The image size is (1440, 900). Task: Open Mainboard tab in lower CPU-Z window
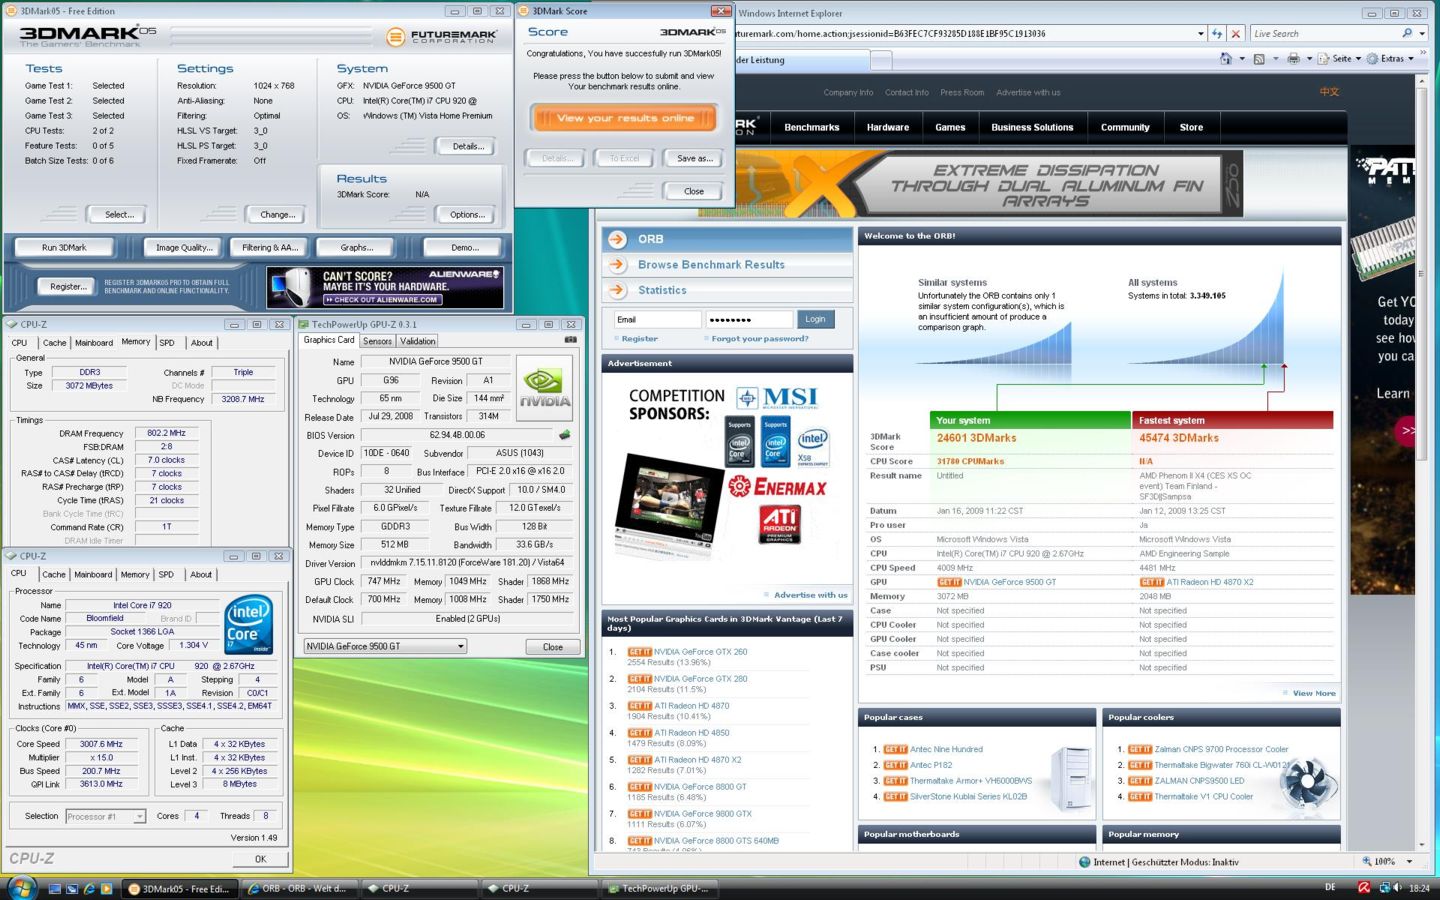click(x=93, y=575)
